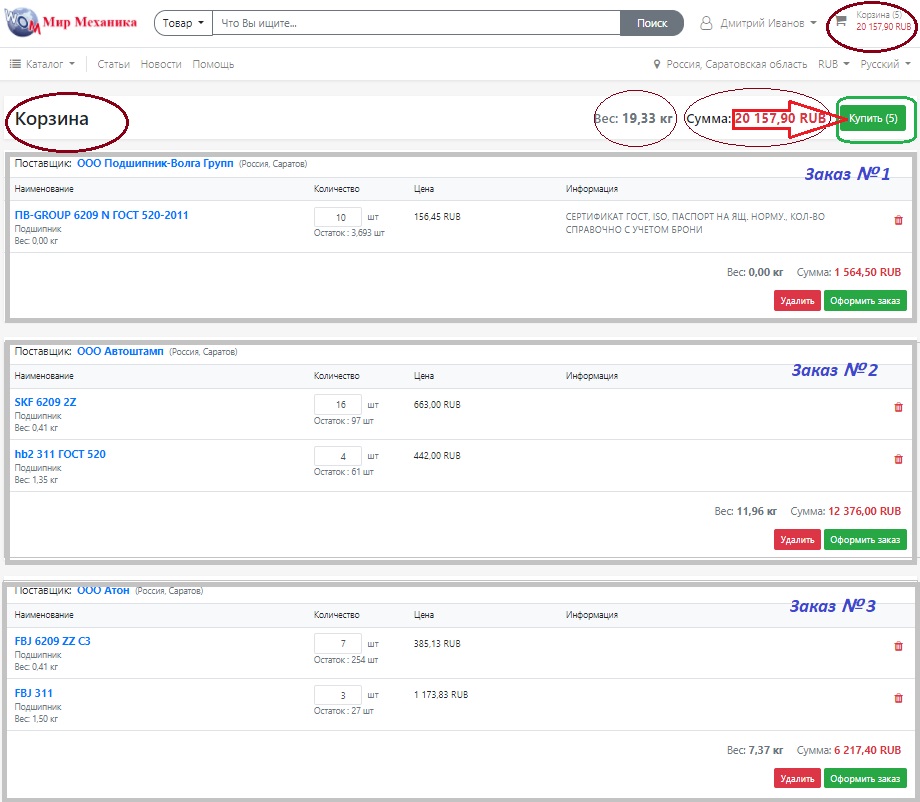Select stock text Остаток : 3,693 шт
The width and height of the screenshot is (920, 802).
349,232
